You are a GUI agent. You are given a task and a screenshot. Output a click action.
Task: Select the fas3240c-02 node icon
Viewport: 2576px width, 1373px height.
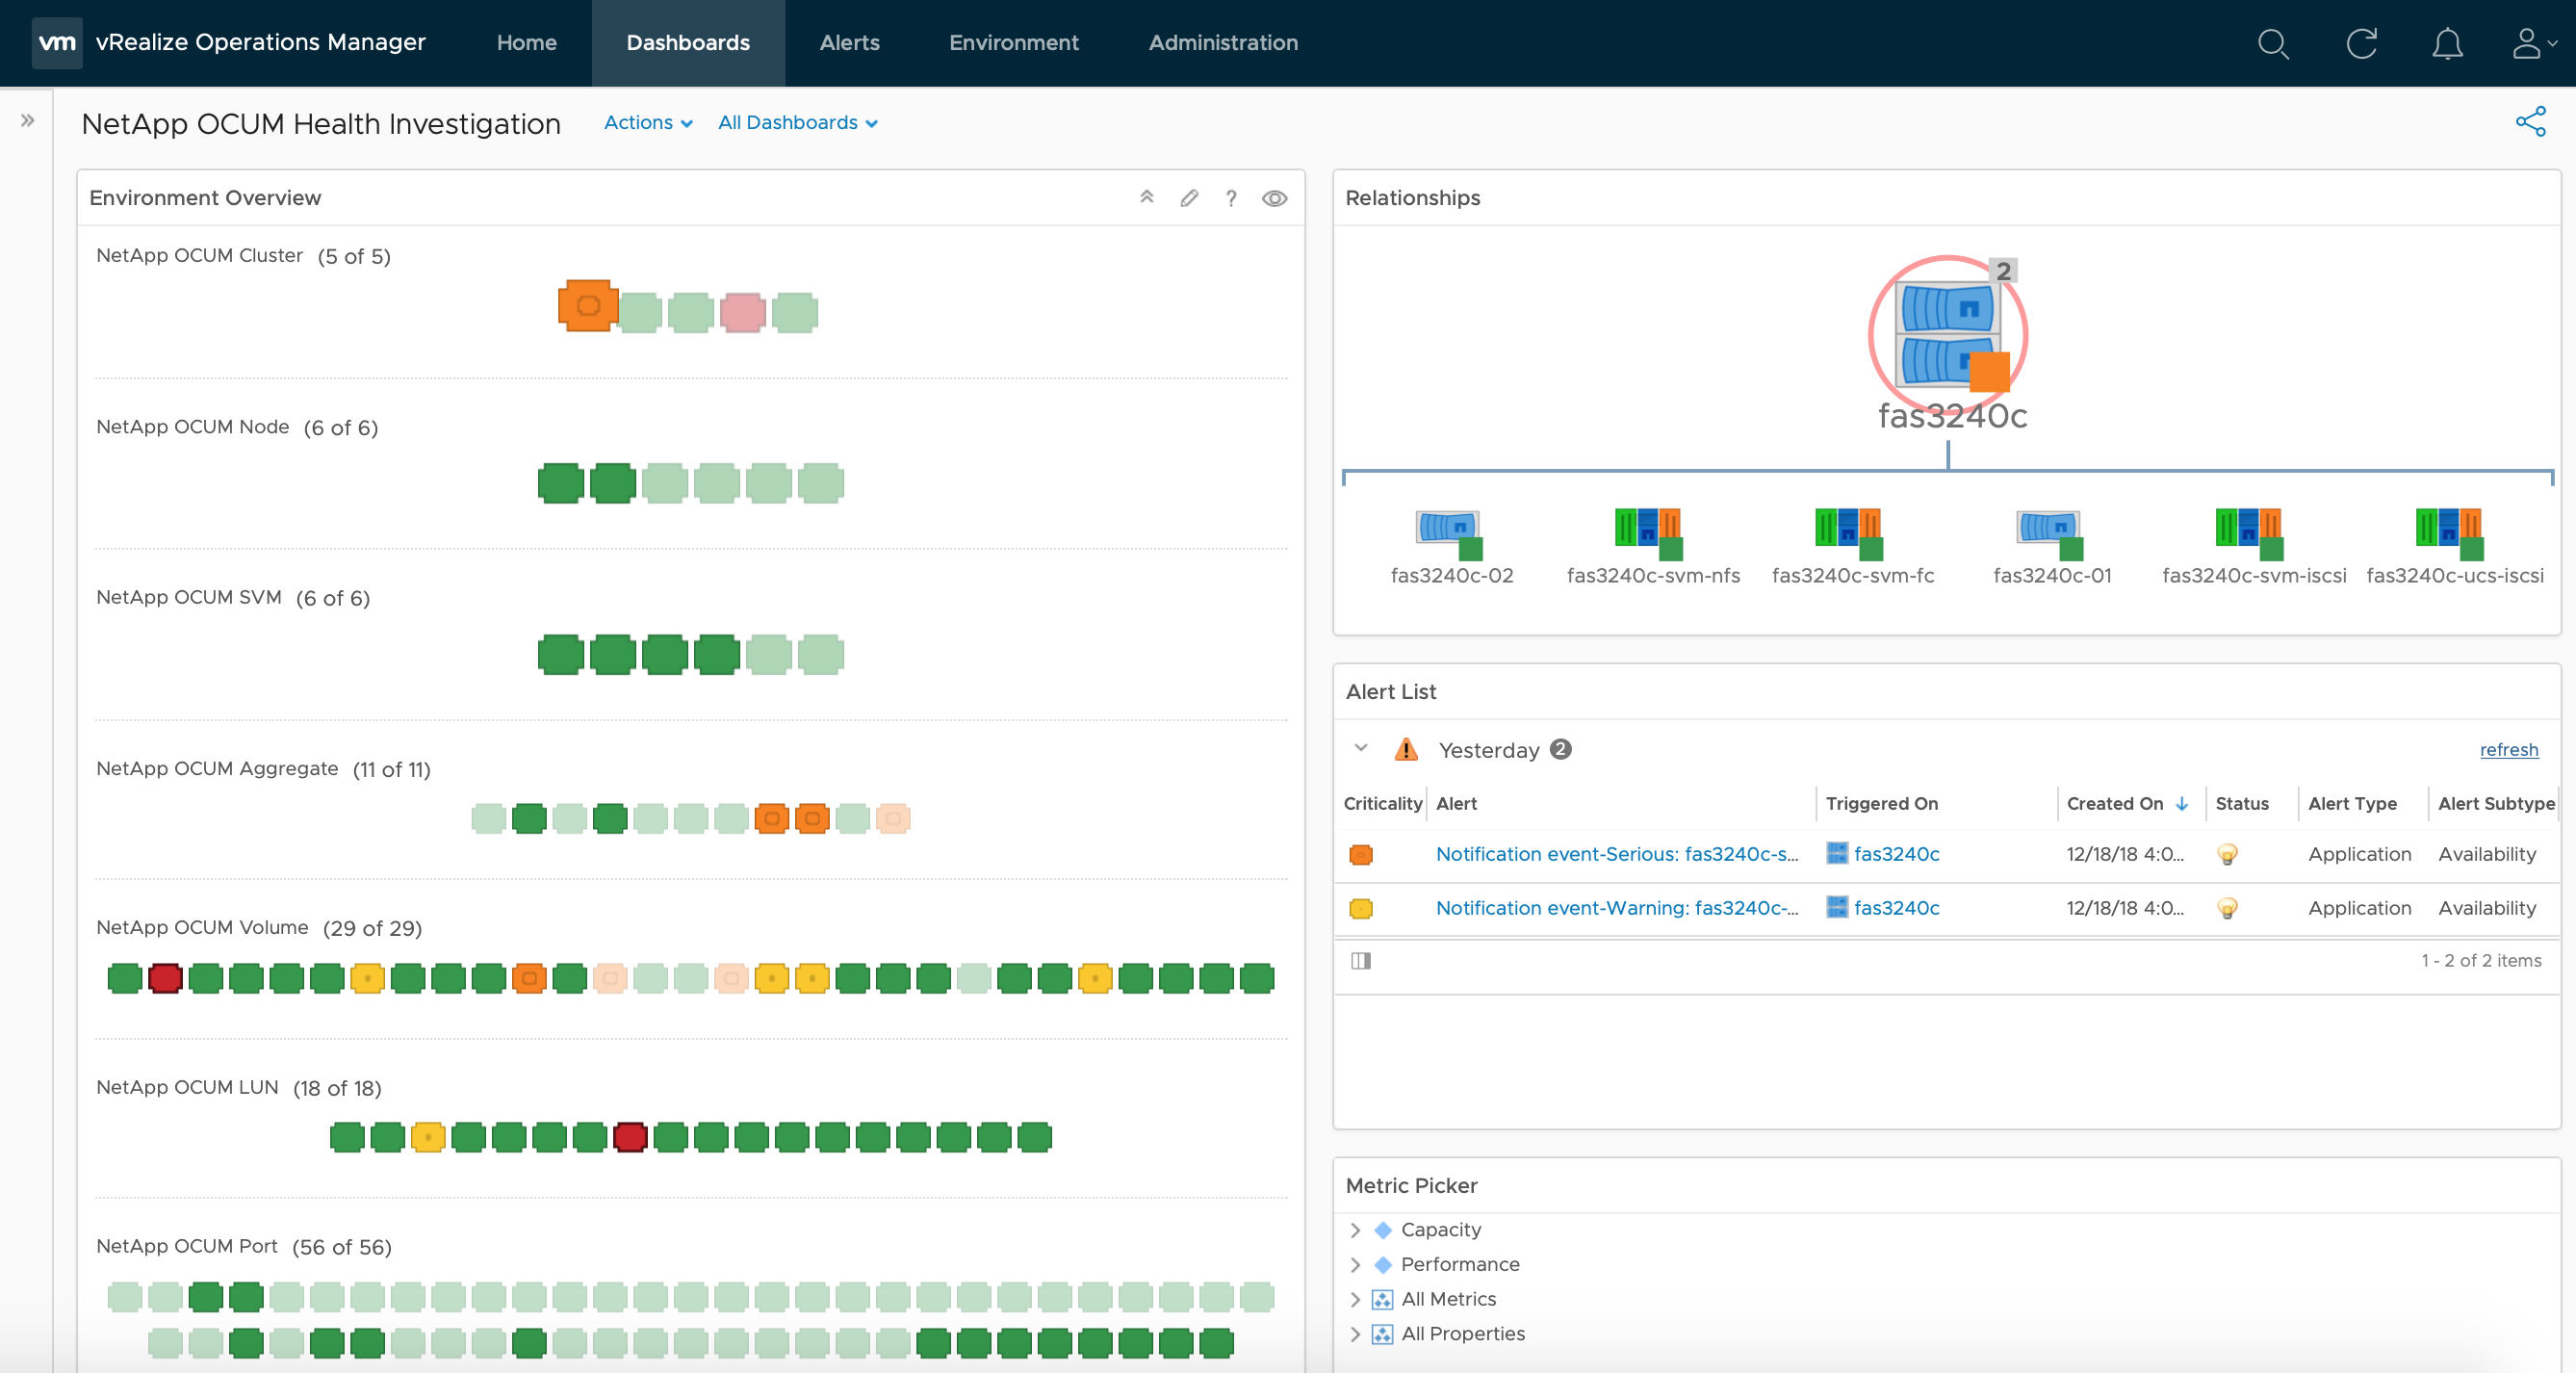(x=1449, y=534)
